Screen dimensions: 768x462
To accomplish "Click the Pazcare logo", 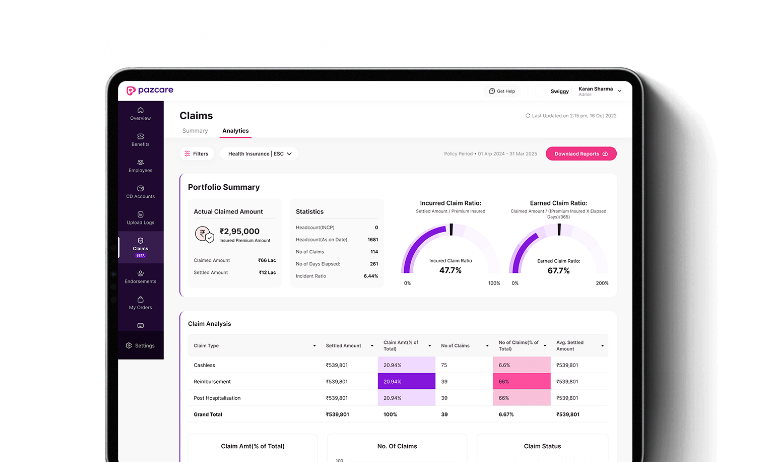I will click(150, 90).
